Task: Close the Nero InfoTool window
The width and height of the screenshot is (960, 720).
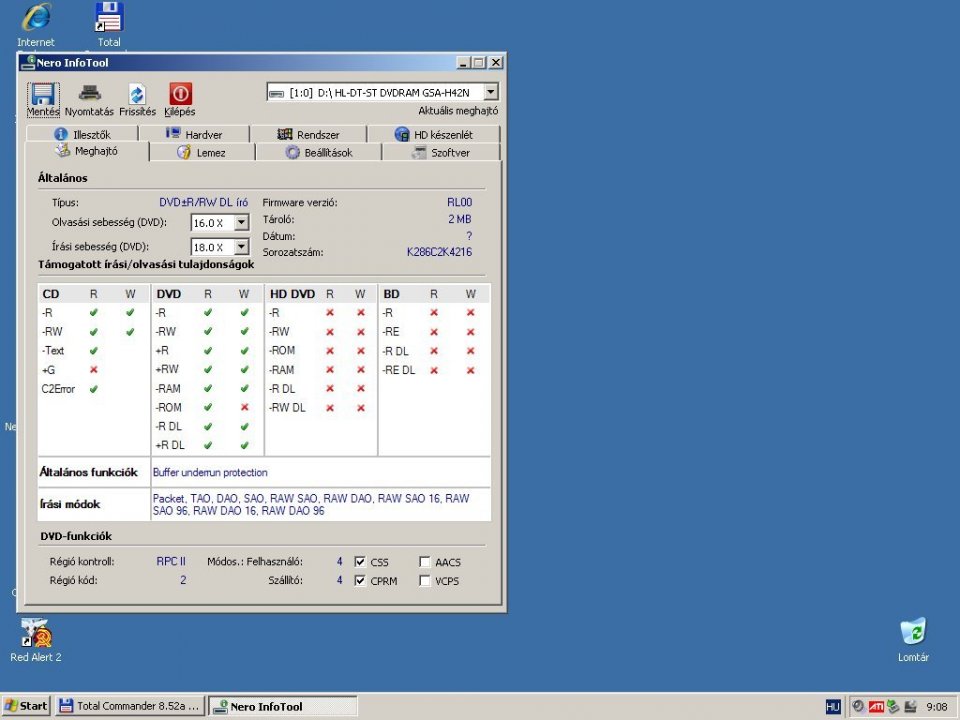Action: 496,62
